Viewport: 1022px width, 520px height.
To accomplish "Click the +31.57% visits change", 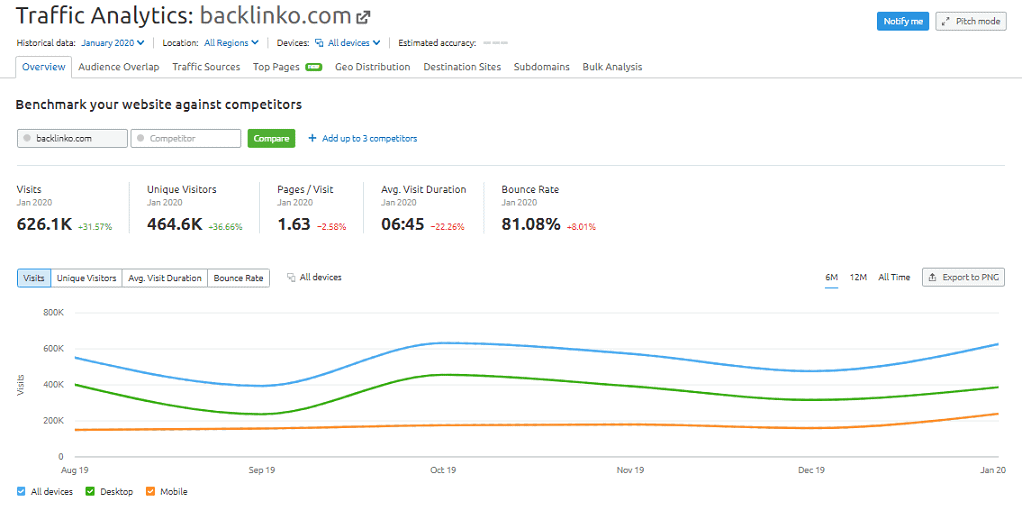I will coord(95,227).
